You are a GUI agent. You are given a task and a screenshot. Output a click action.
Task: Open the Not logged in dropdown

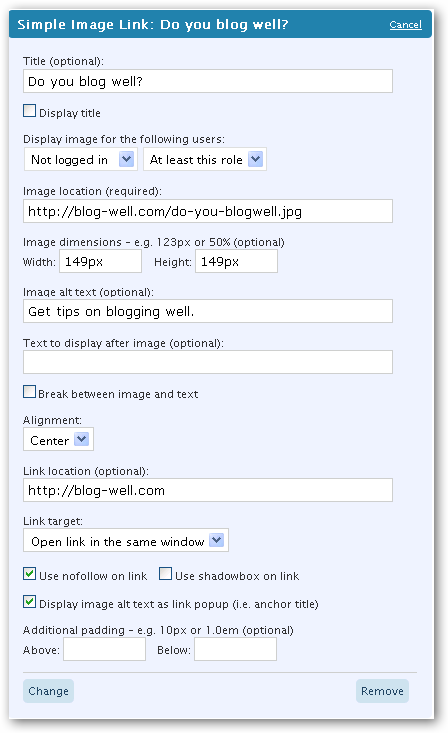(81, 159)
